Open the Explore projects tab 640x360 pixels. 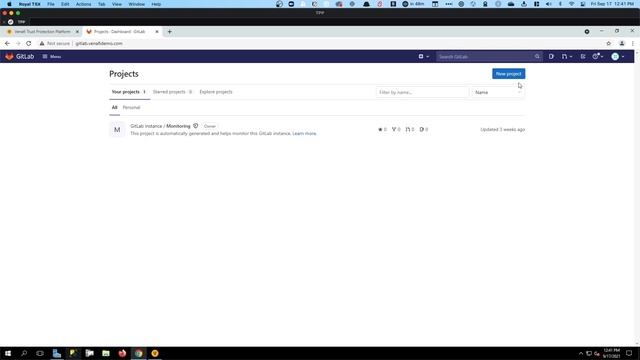coord(216,92)
